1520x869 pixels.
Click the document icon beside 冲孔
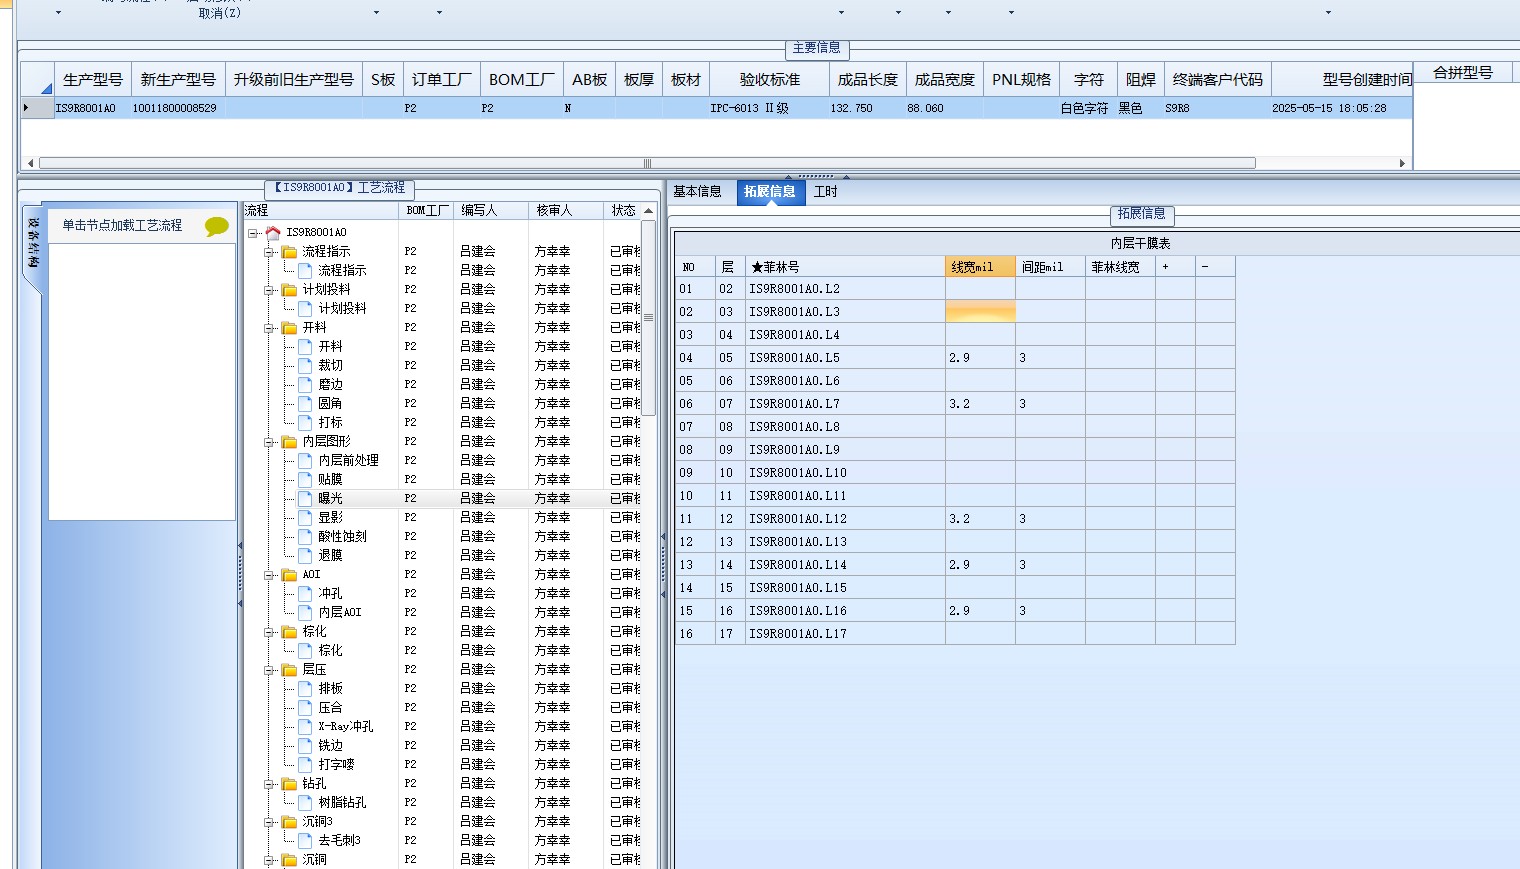point(305,593)
